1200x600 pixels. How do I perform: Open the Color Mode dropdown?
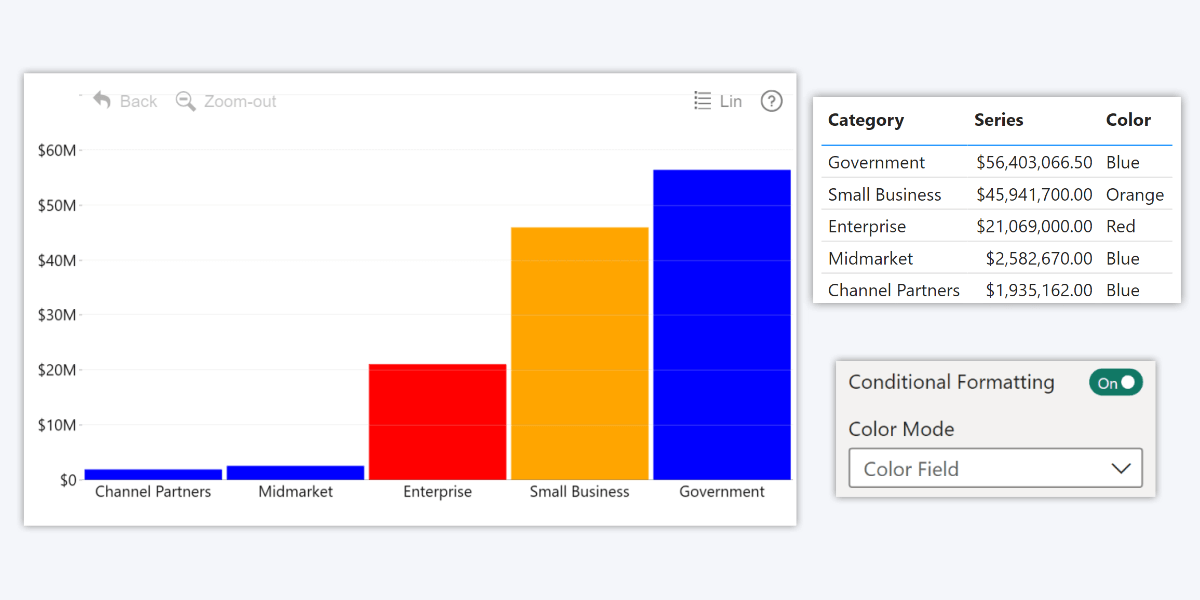point(994,468)
